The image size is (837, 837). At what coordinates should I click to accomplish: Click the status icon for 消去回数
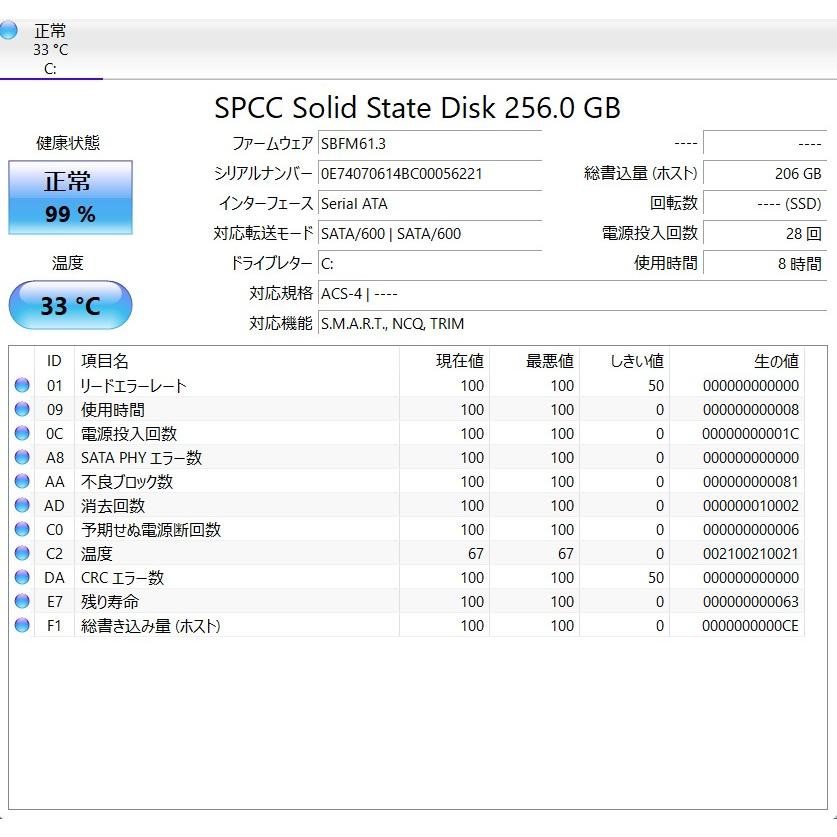click(x=22, y=505)
